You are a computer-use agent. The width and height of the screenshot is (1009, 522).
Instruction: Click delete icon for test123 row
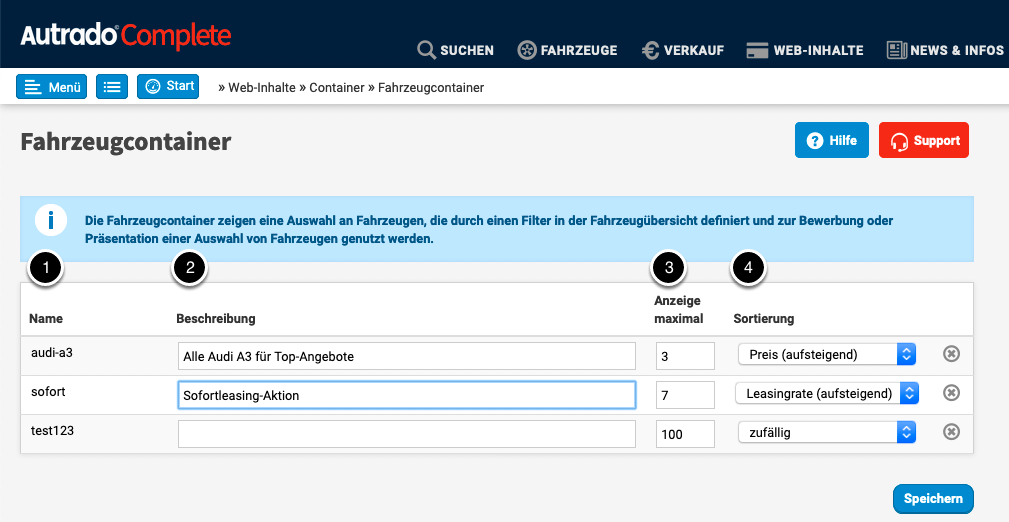951,431
